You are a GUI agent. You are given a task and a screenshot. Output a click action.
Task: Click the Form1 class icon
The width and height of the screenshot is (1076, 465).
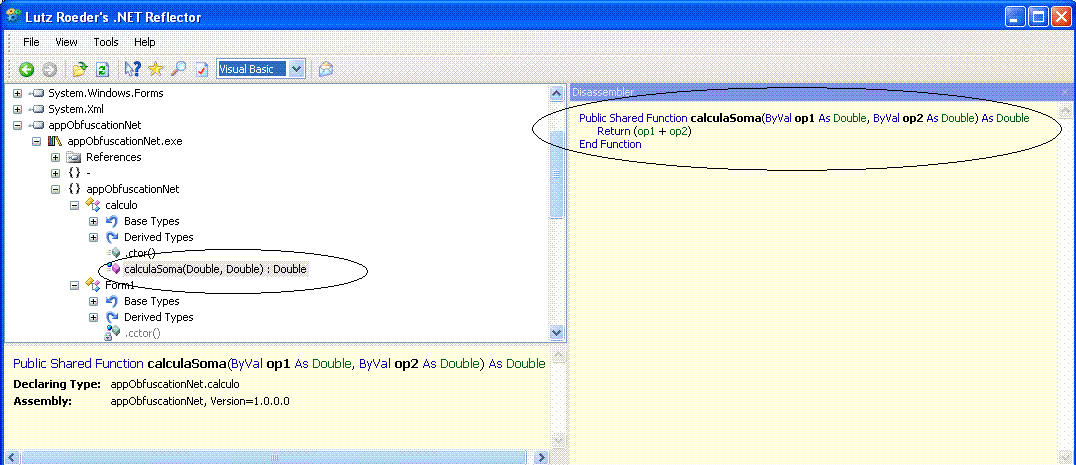[x=93, y=285]
